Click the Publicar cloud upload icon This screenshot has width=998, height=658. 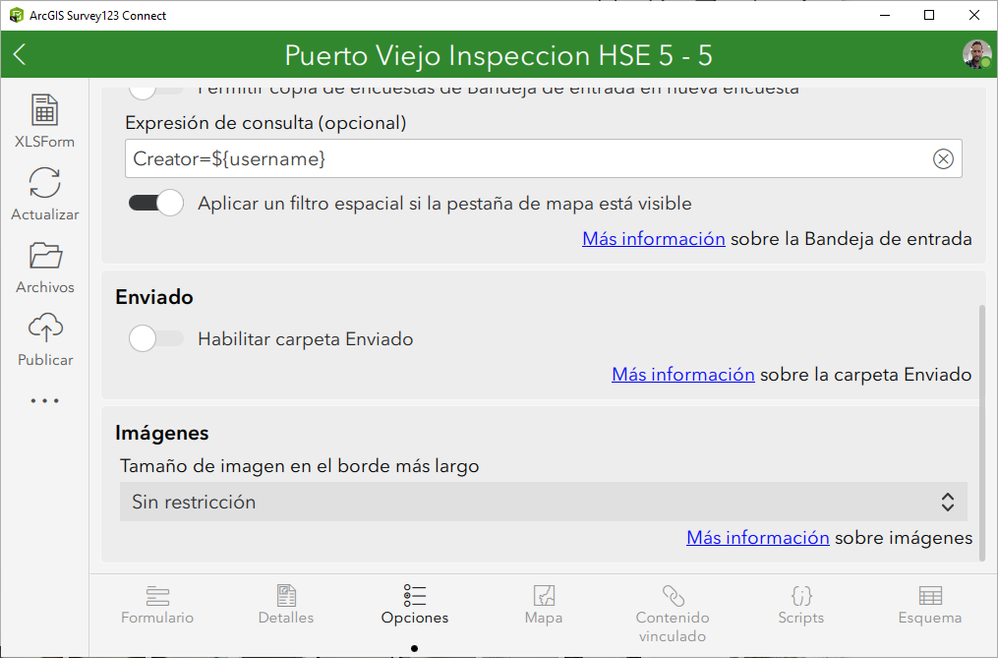(45, 328)
